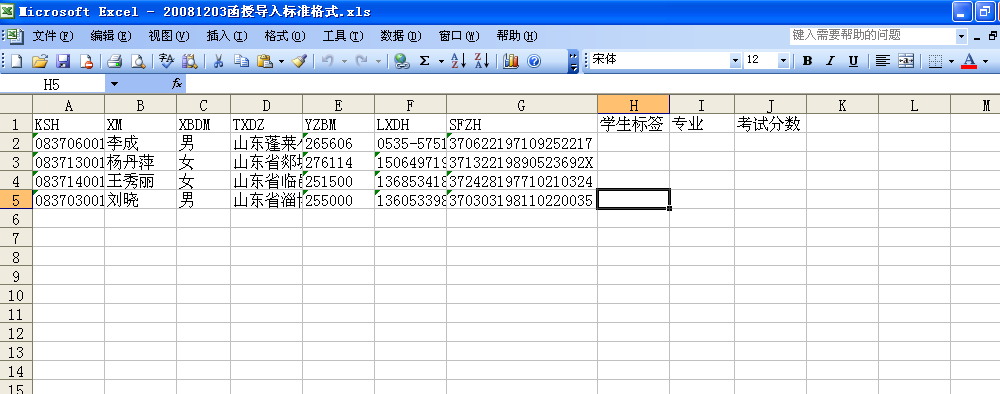Click the Name Box showing H5
Viewport: 1000px width, 394px height.
(x=52, y=84)
